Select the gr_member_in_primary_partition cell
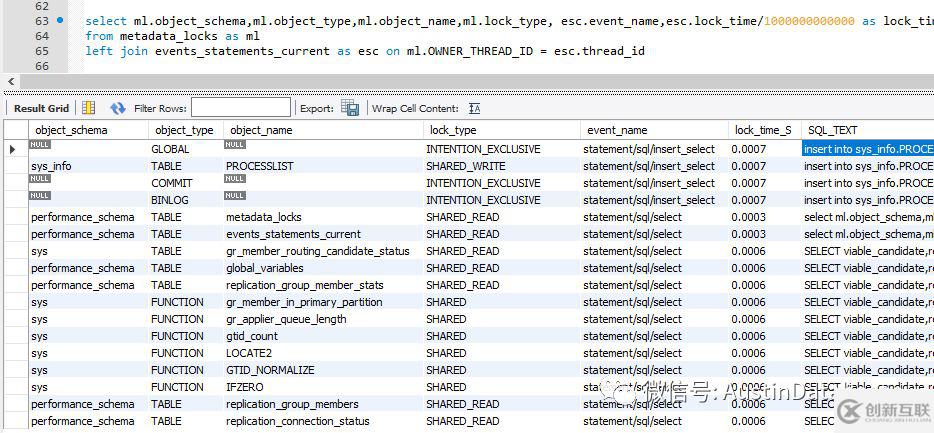This screenshot has height=433, width=934. click(x=323, y=302)
